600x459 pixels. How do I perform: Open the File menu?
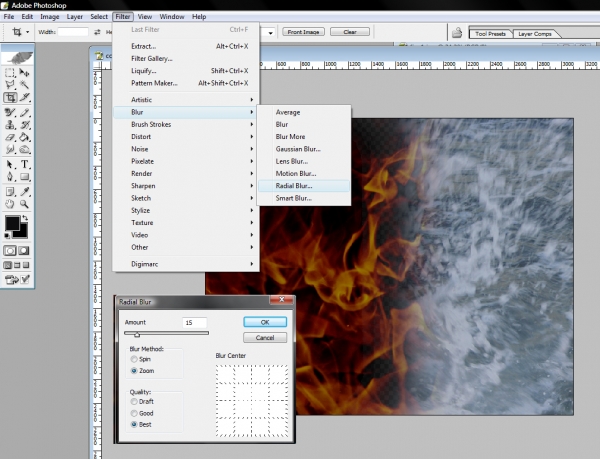coord(9,17)
